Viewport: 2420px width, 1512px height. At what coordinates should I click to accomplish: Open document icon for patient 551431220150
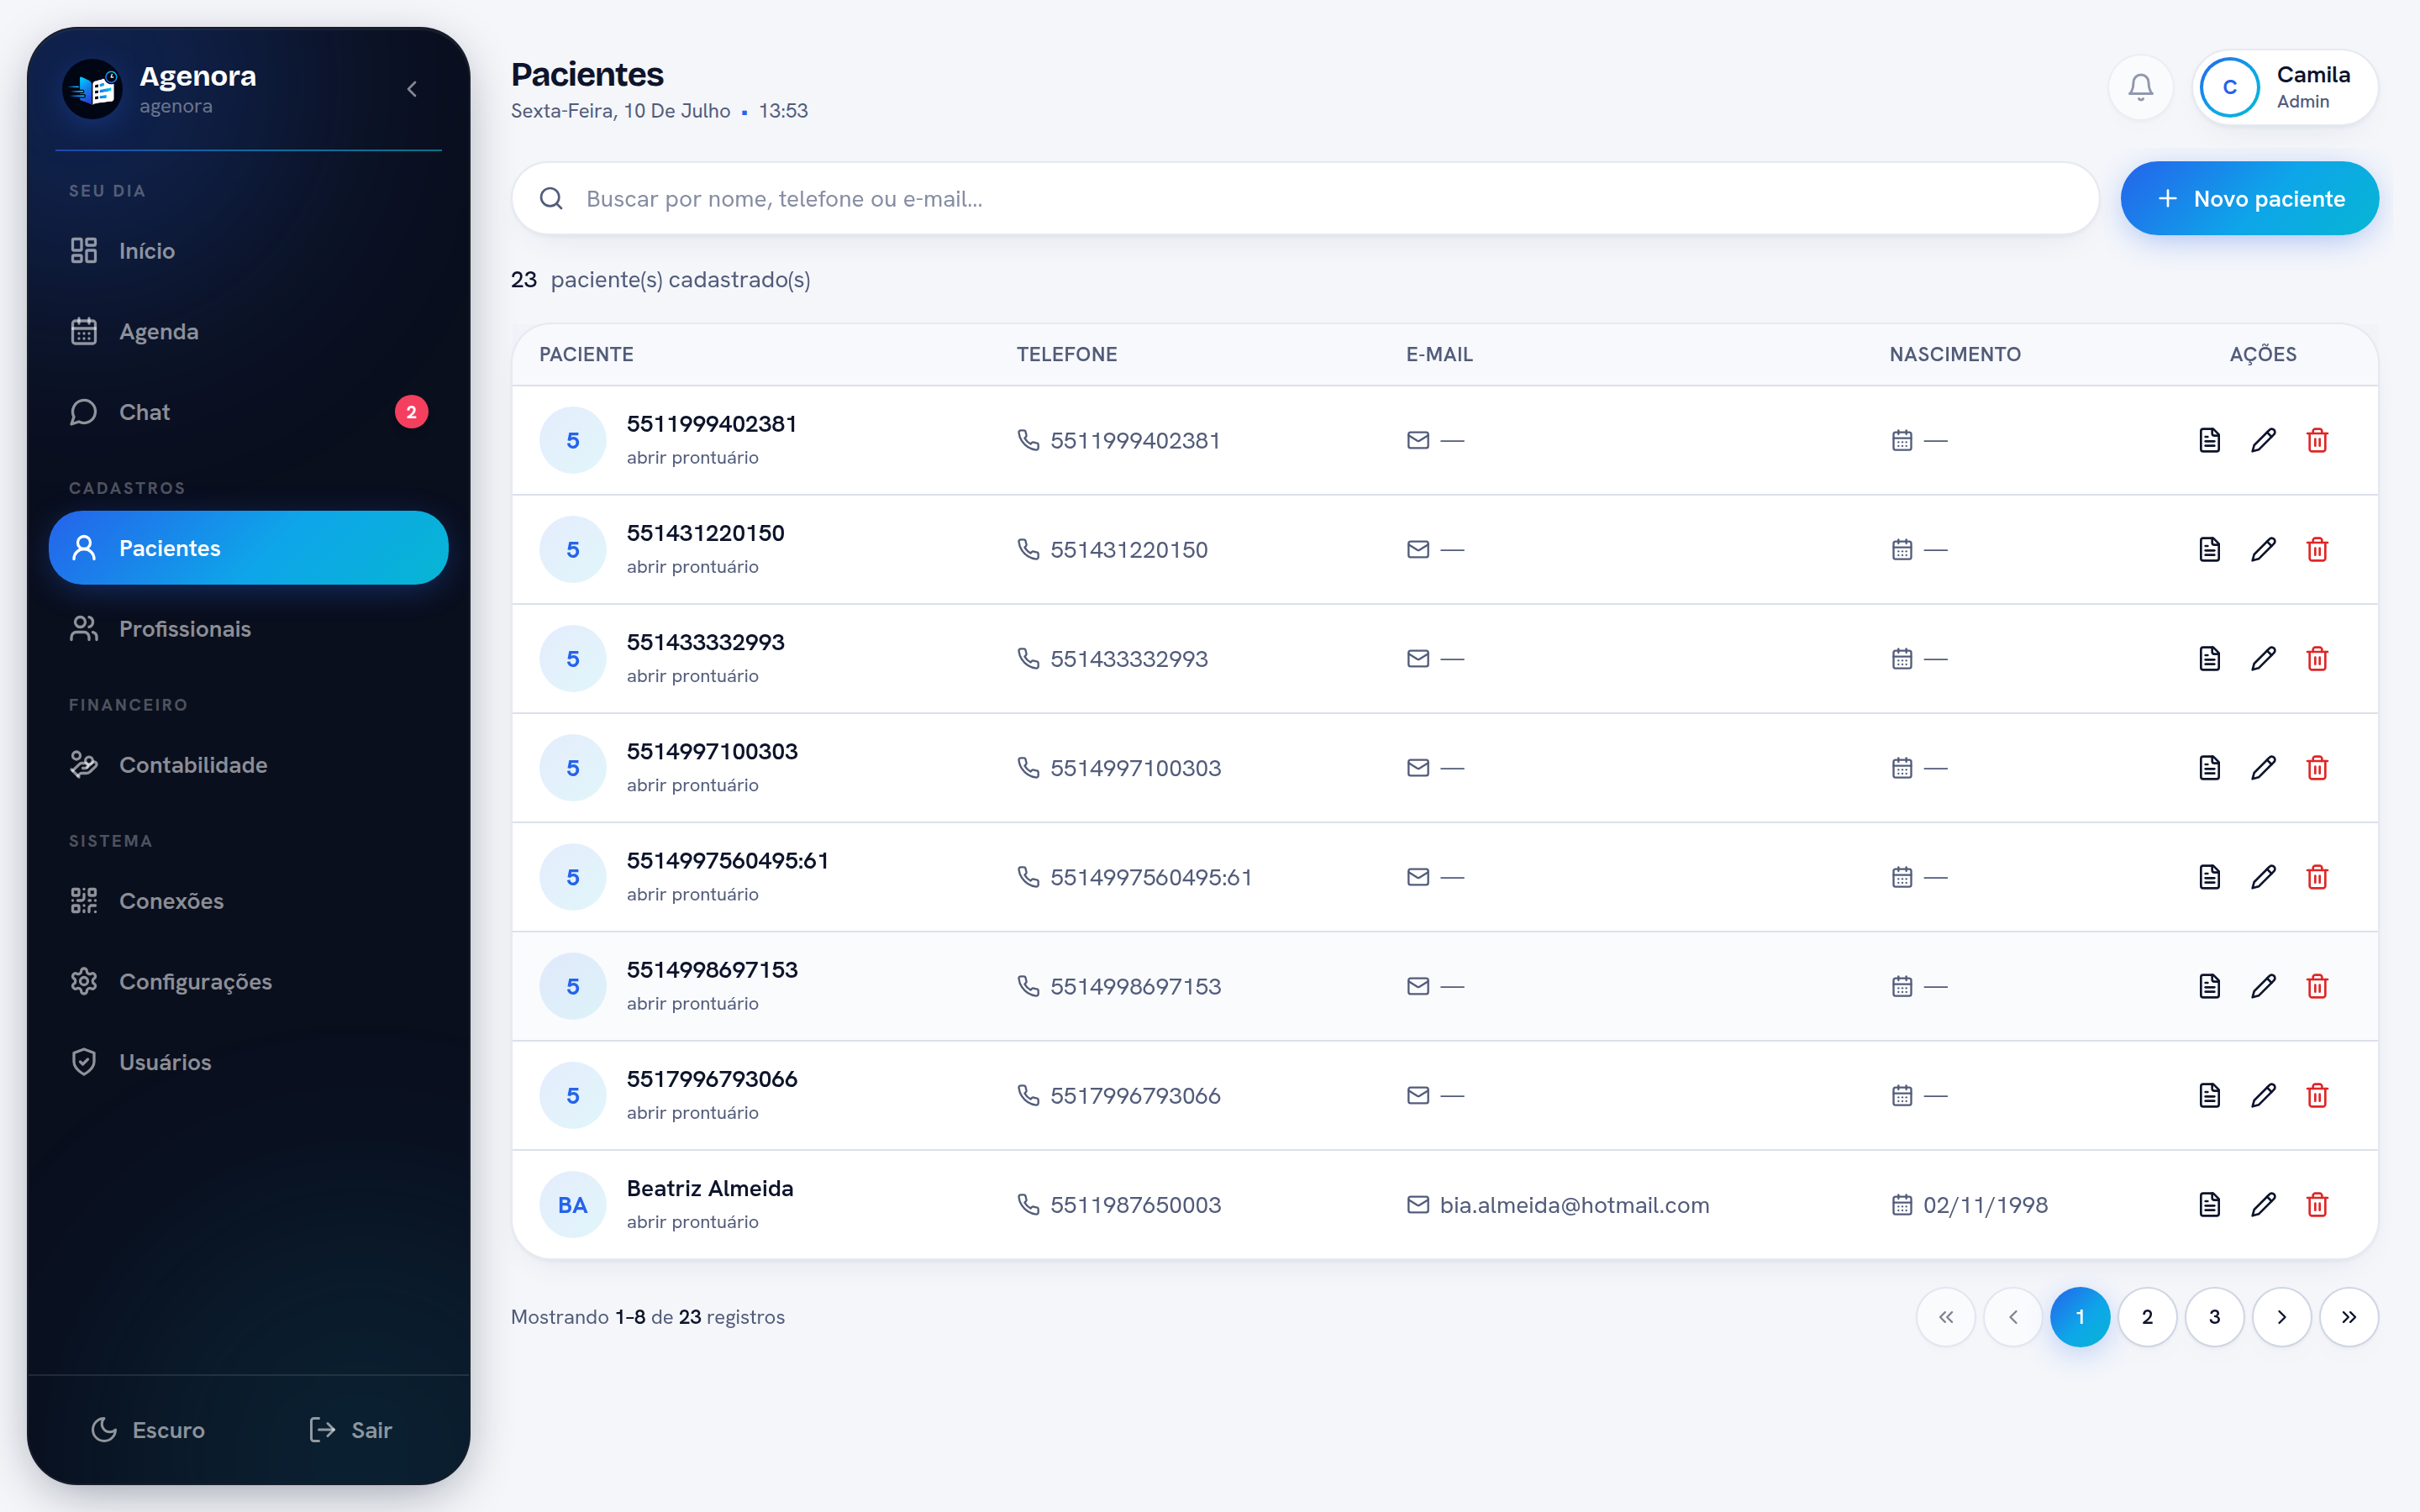(2209, 549)
